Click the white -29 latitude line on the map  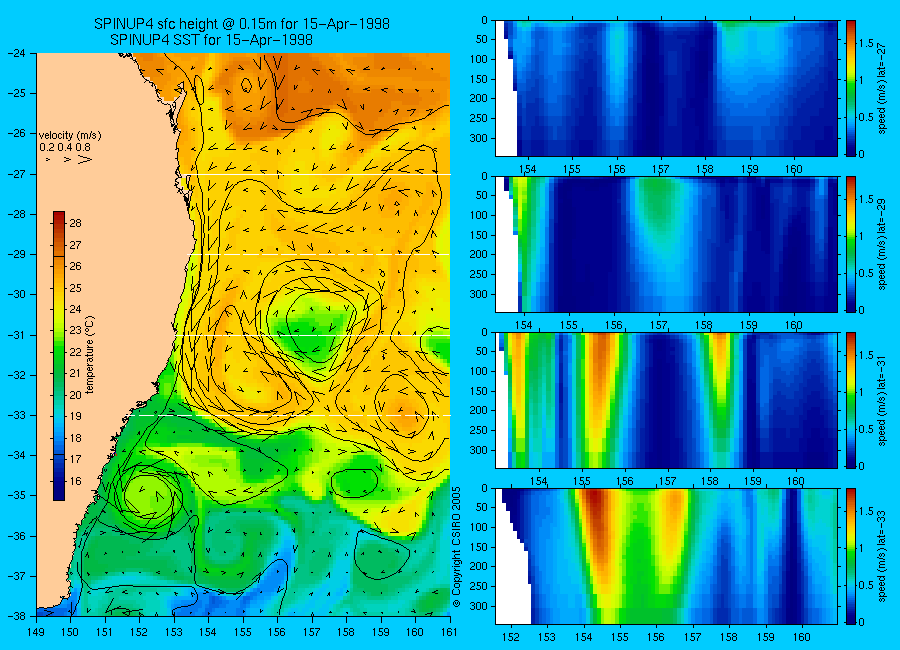click(x=320, y=254)
